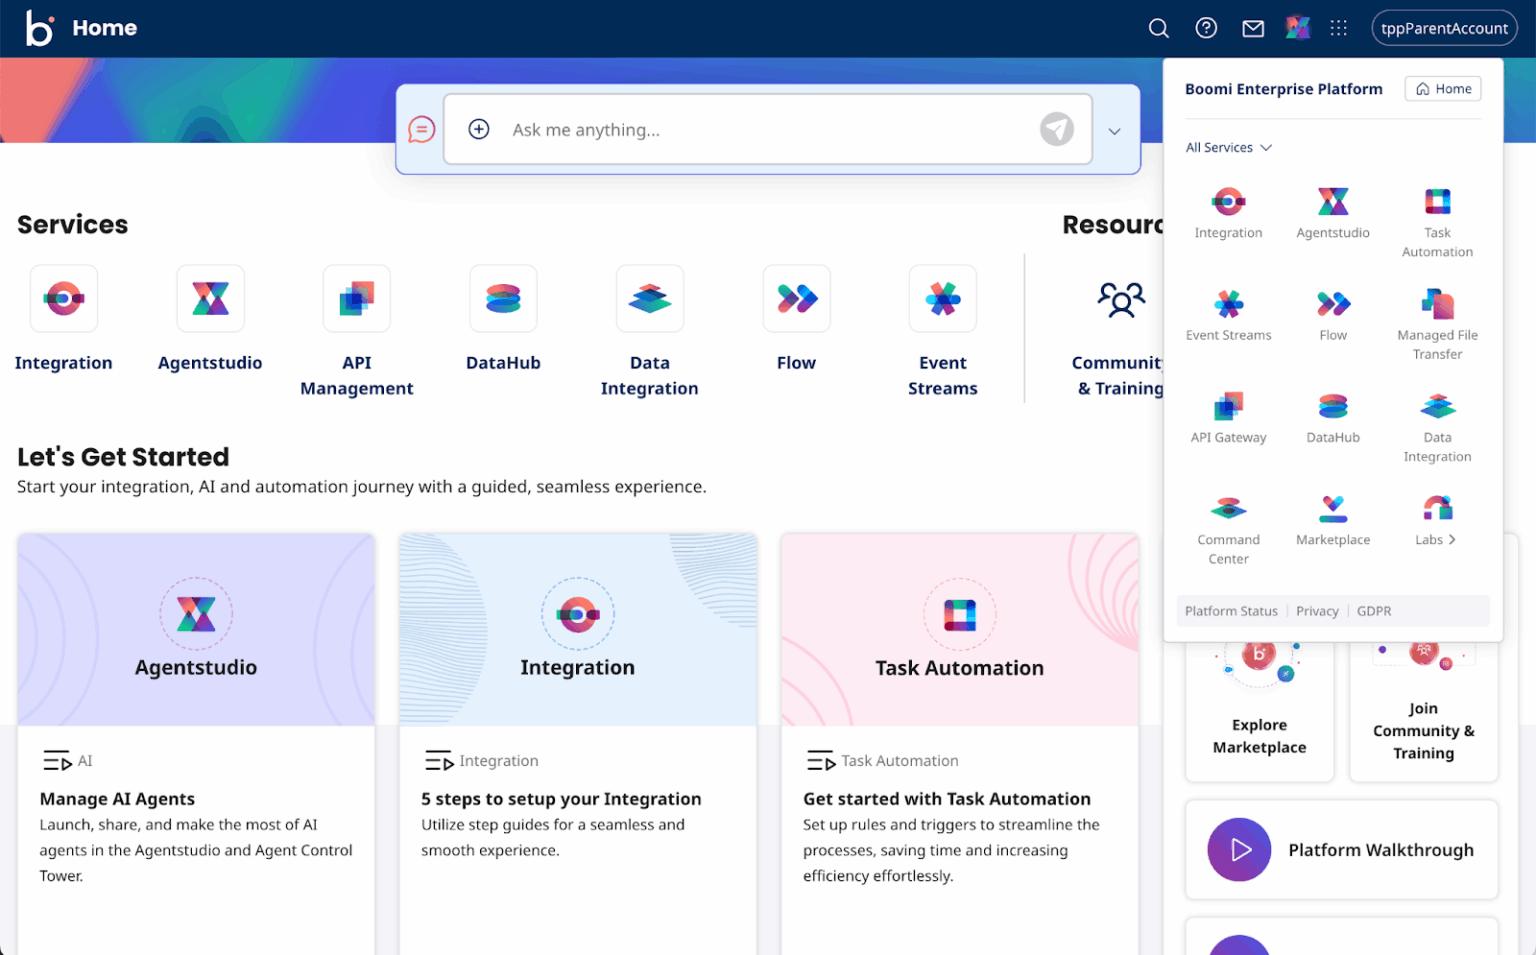
Task: Open DataHub in the services panel
Action: point(1333,417)
